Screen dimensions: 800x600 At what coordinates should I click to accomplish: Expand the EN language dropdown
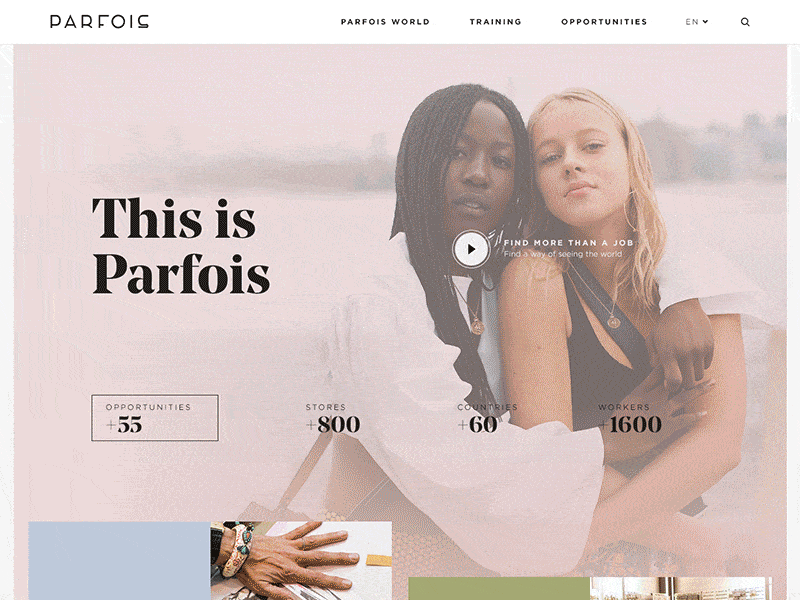696,22
